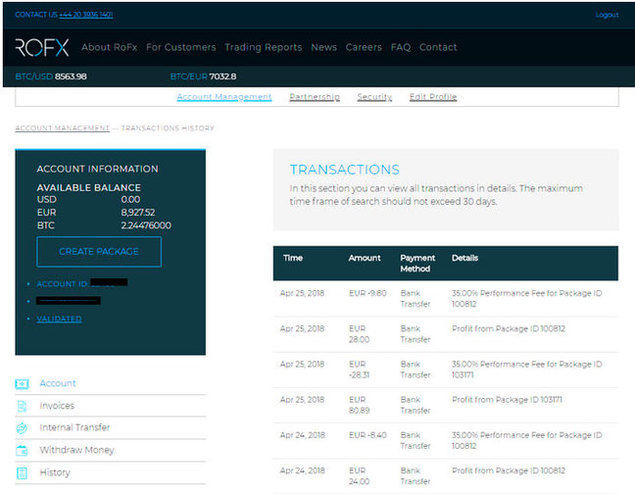Open the Account Management tab
The width and height of the screenshot is (635, 494).
(x=224, y=97)
